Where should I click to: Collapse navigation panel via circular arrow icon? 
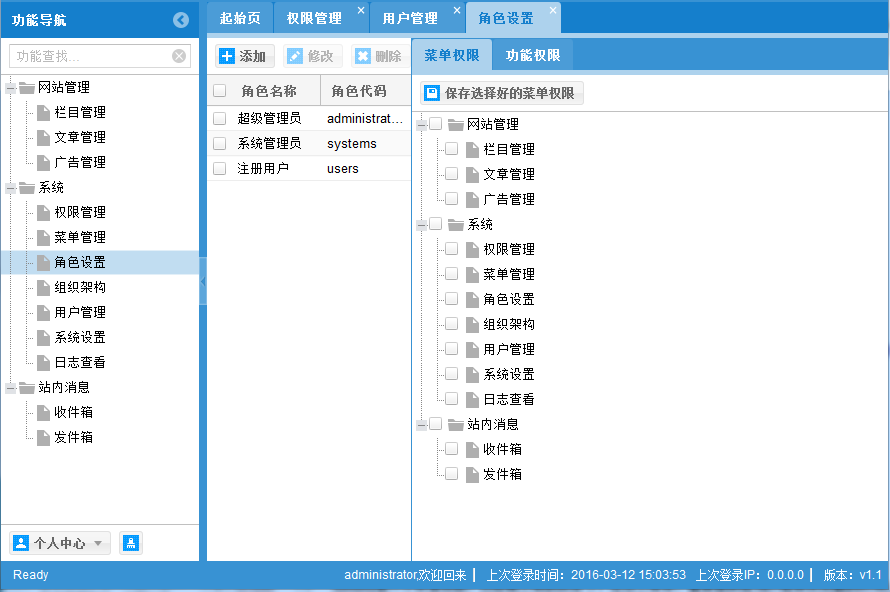click(x=180, y=19)
